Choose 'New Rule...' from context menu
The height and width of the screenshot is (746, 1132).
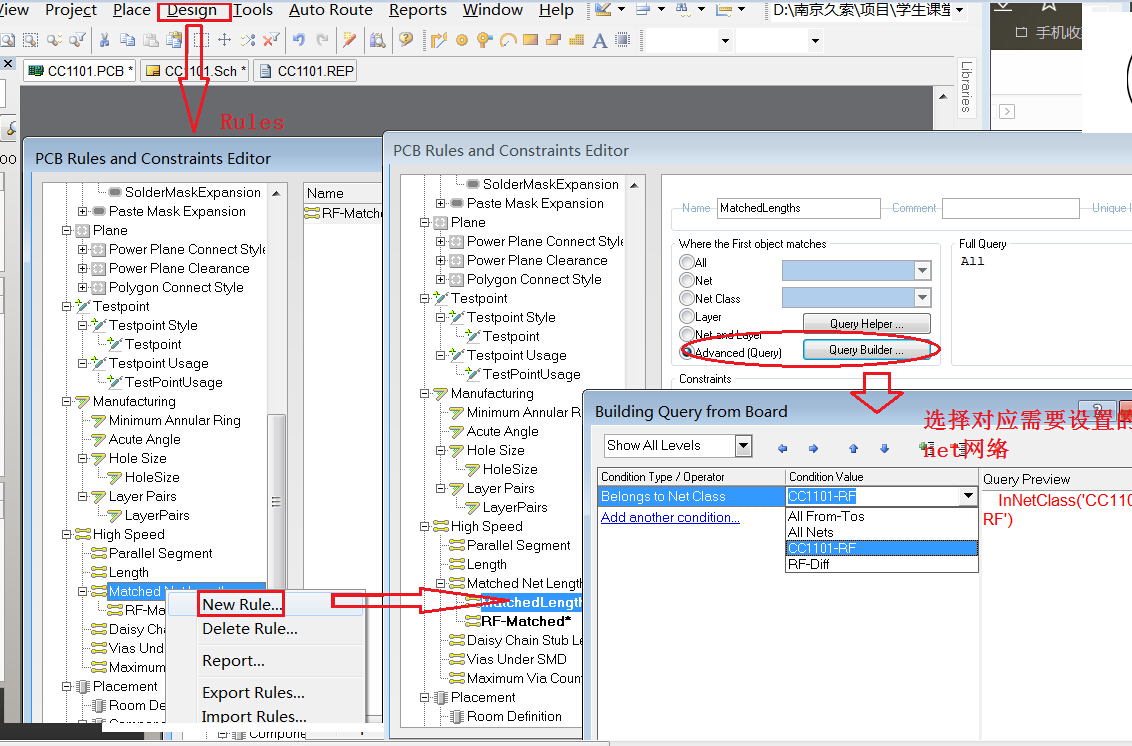pyautogui.click(x=241, y=604)
